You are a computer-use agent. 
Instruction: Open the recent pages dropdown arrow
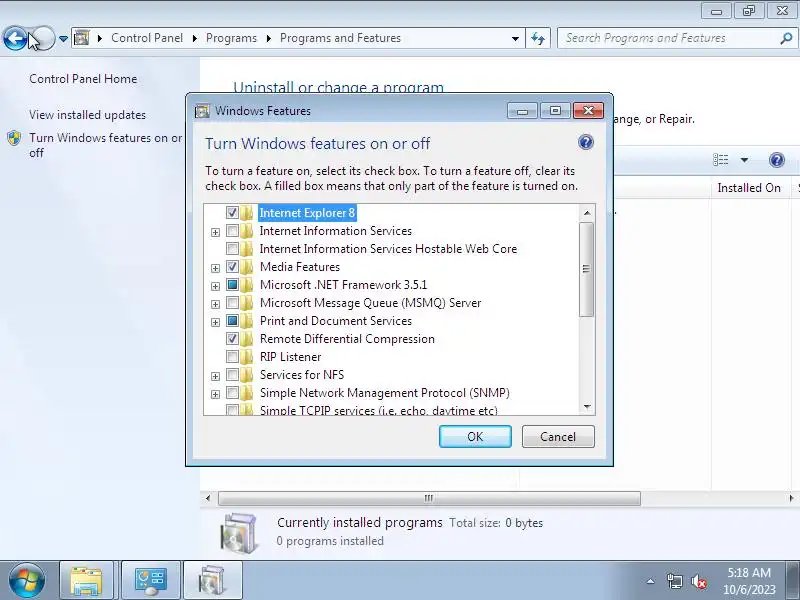[x=63, y=39]
